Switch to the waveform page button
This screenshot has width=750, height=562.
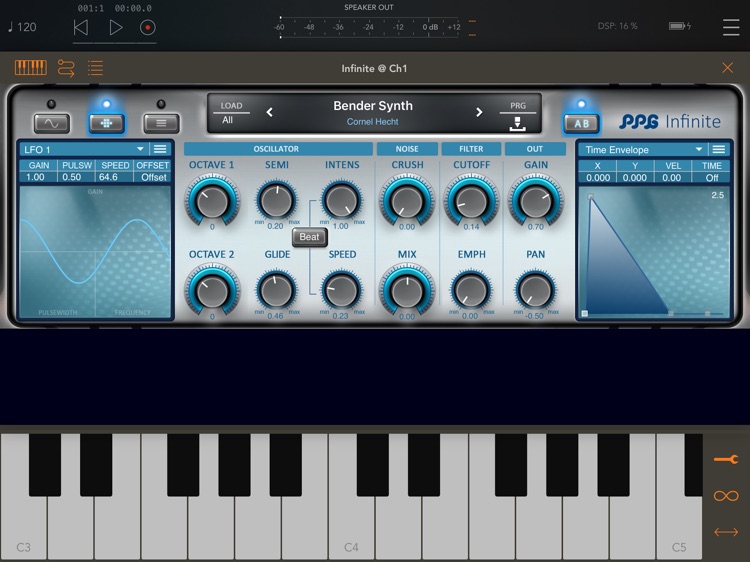(52, 123)
